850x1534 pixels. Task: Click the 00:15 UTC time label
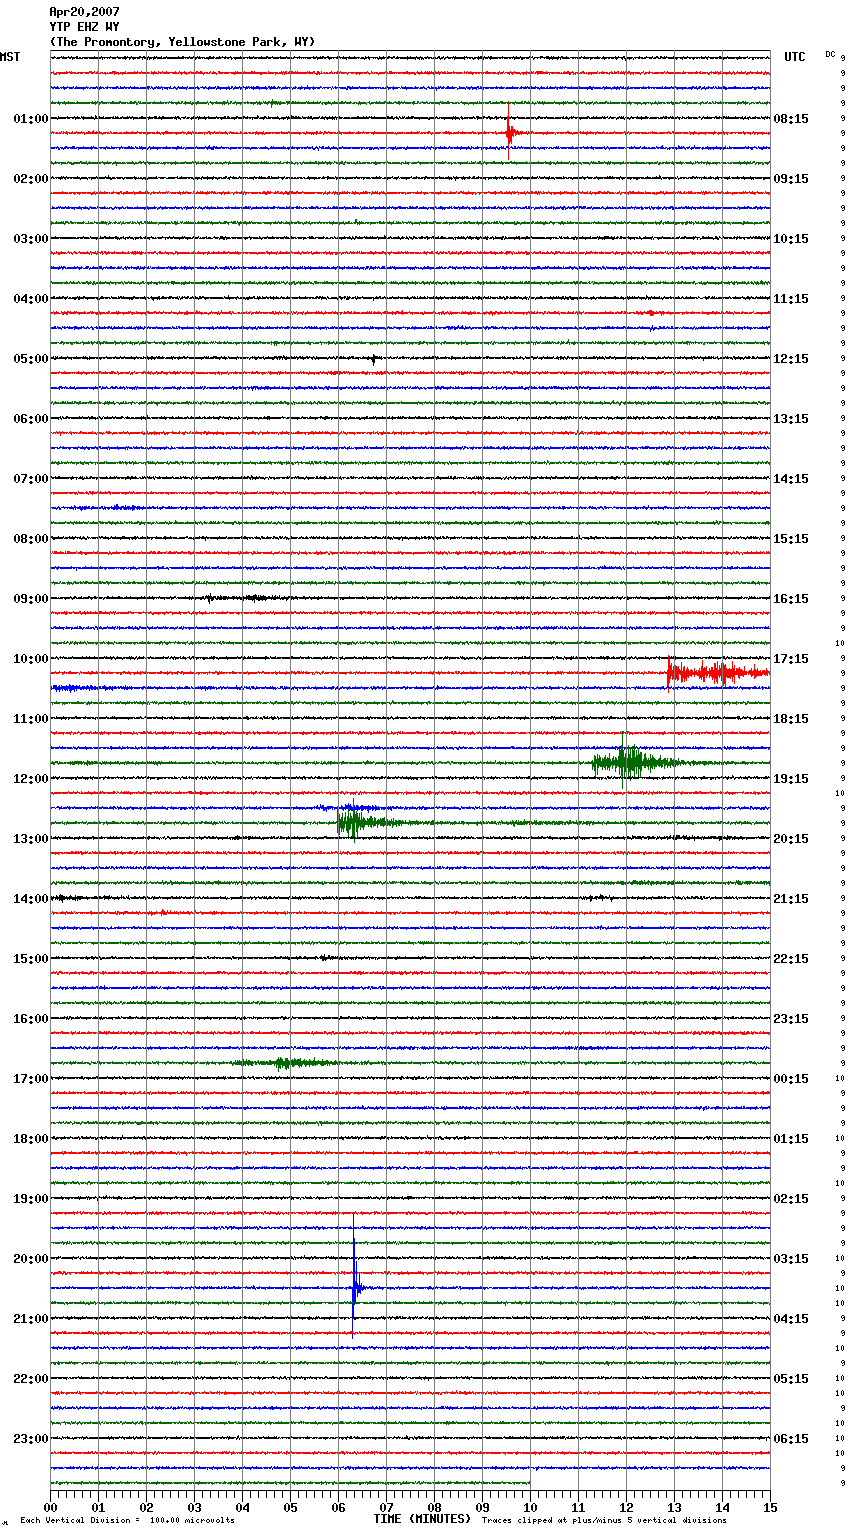pyautogui.click(x=791, y=1079)
